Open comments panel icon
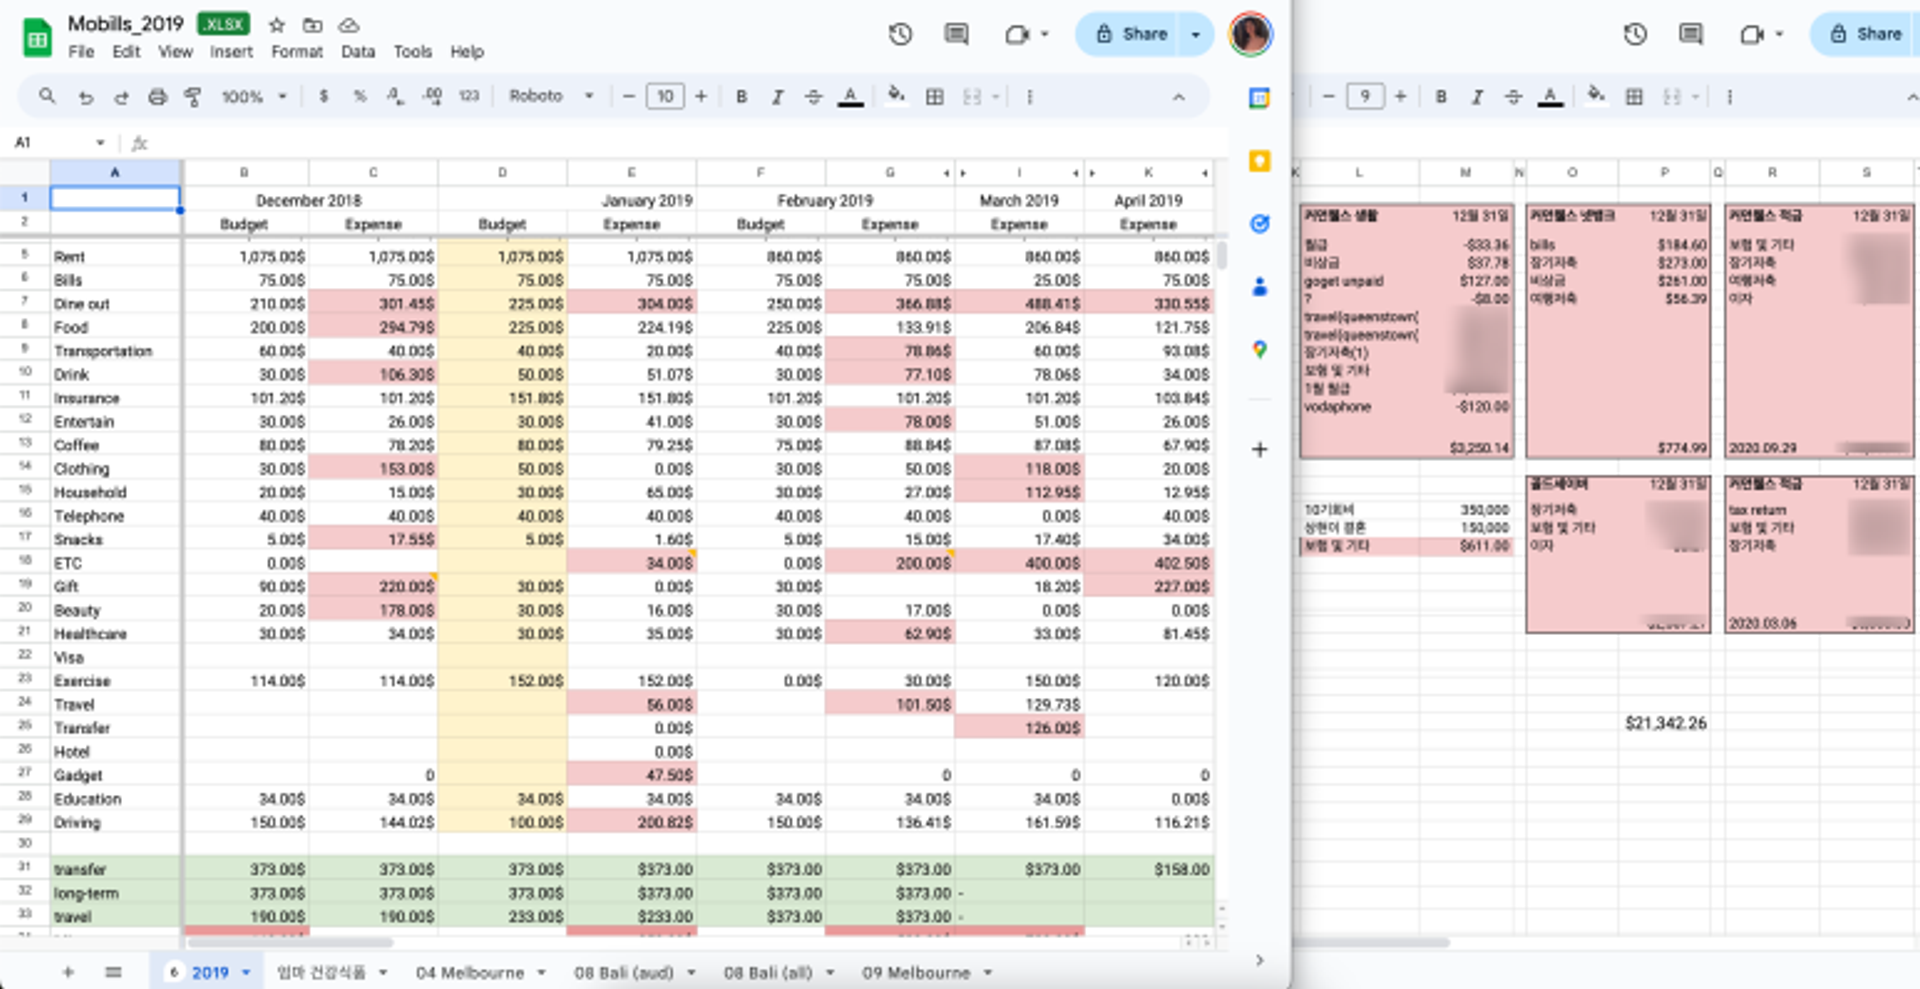This screenshot has height=989, width=1920. point(956,35)
